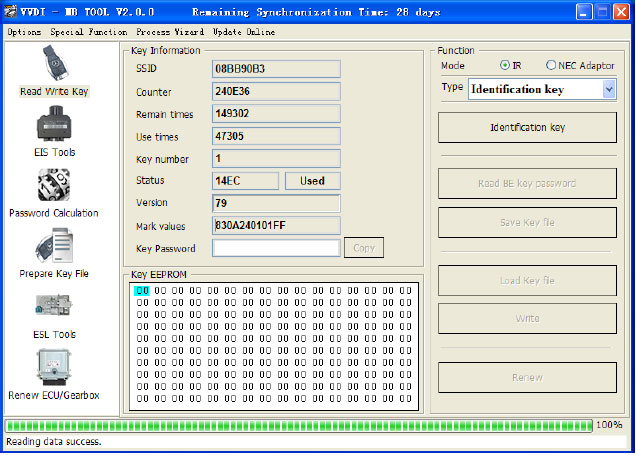Select the NEC Adaptor mode radio button

(x=550, y=65)
